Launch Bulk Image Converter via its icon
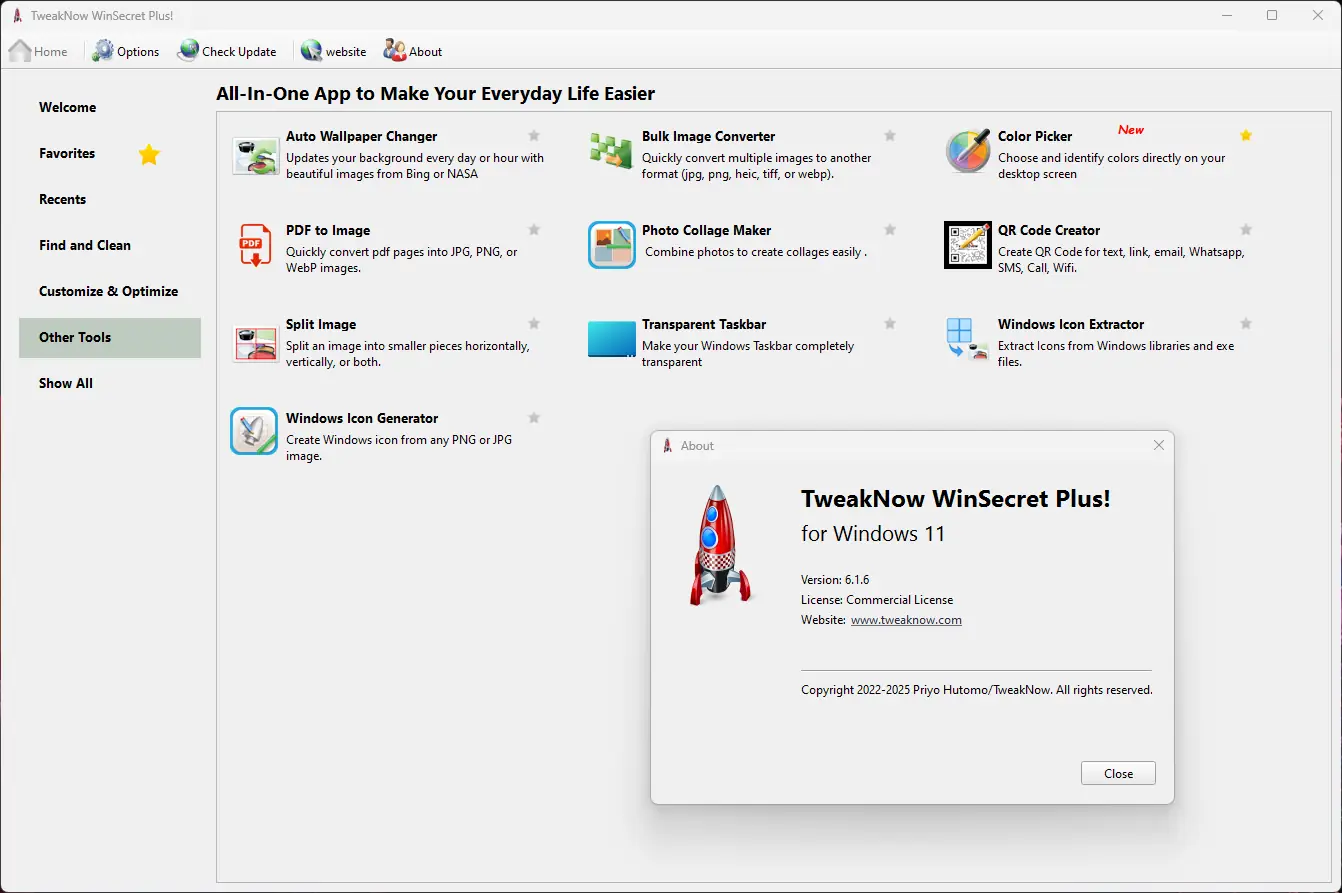The width and height of the screenshot is (1342, 893). point(611,151)
